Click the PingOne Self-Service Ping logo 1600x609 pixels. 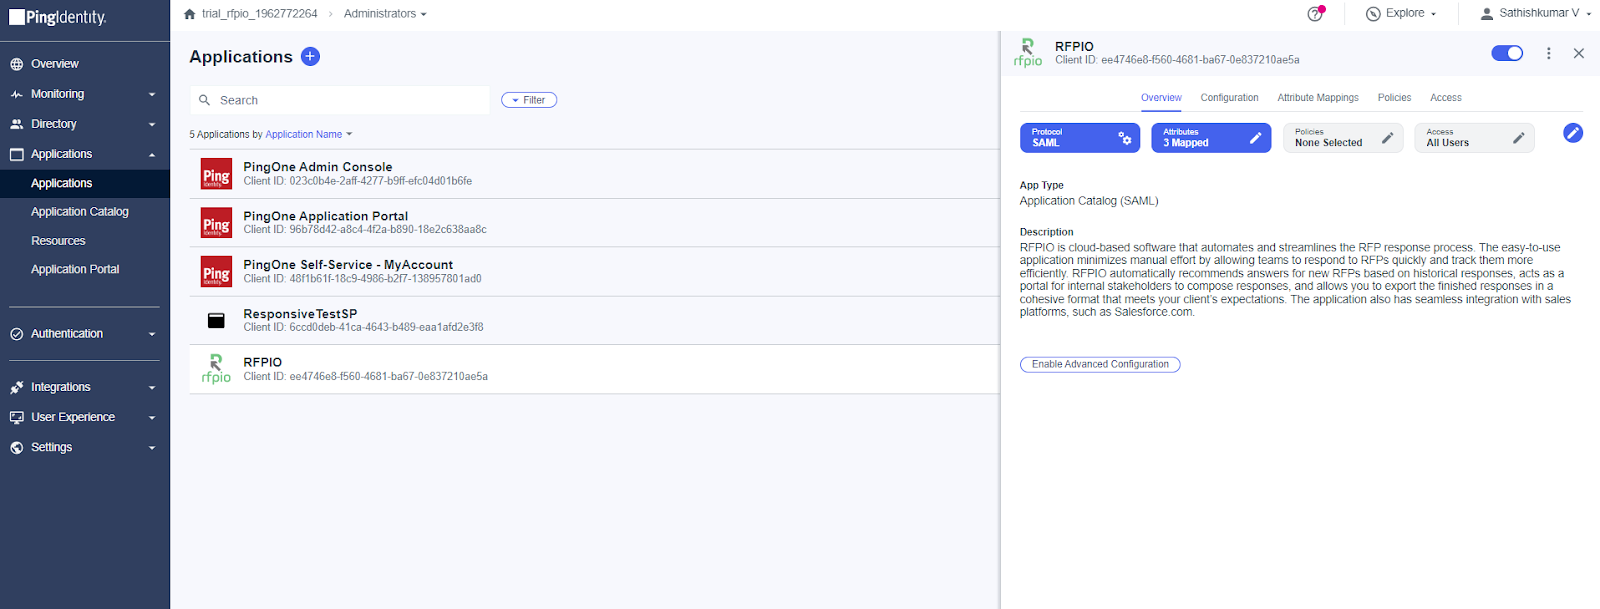[216, 271]
